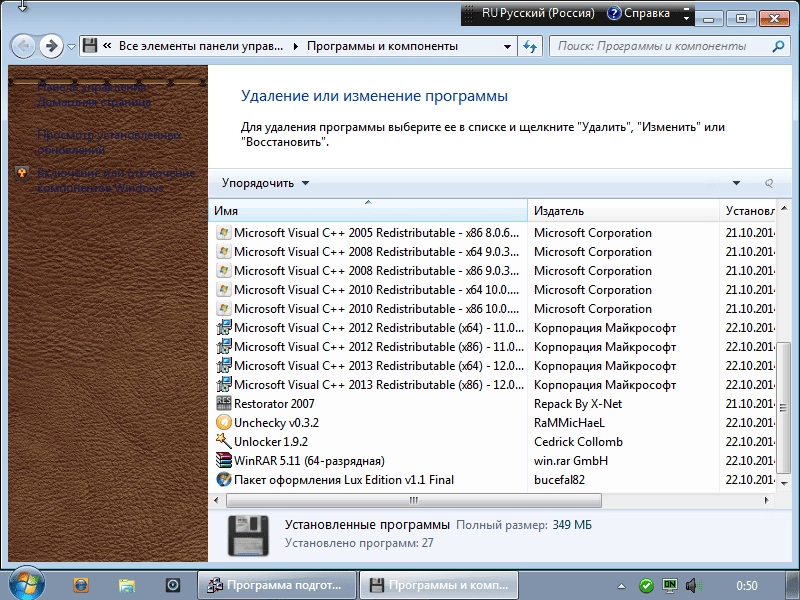Click the Unlocker 1.9.2 wand icon
The width and height of the screenshot is (800, 600).
click(x=223, y=441)
